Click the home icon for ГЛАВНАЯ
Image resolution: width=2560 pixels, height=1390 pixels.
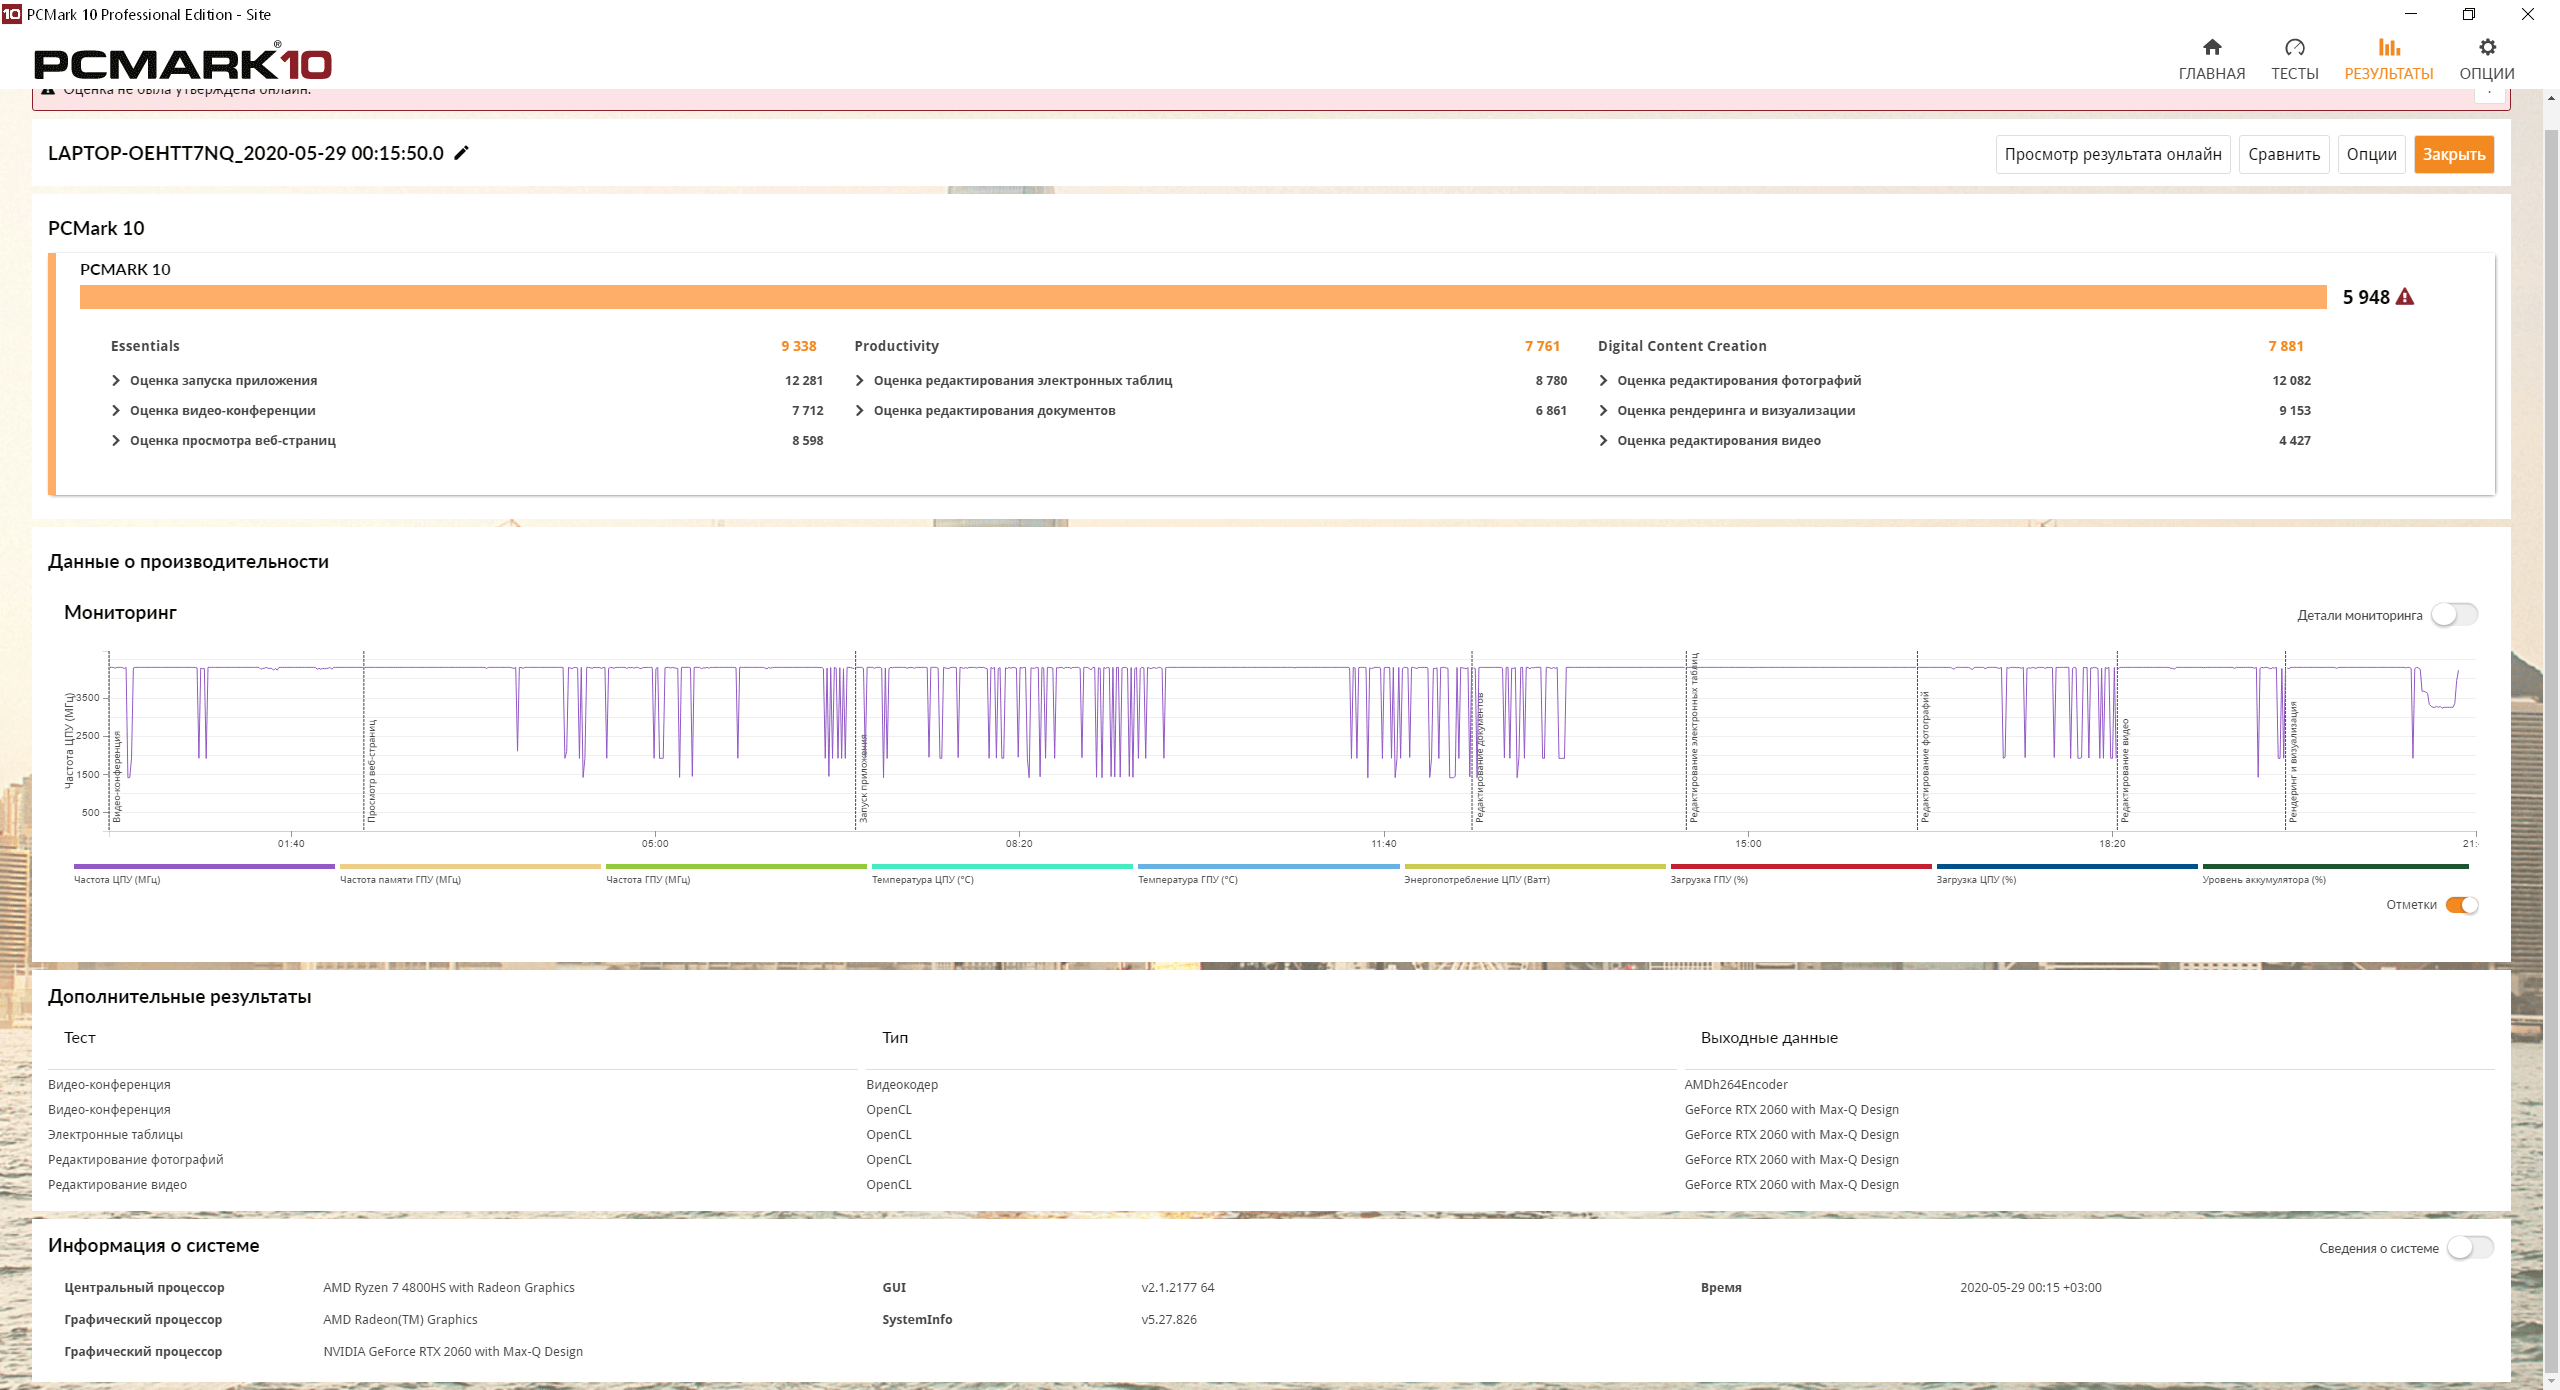point(2211,47)
